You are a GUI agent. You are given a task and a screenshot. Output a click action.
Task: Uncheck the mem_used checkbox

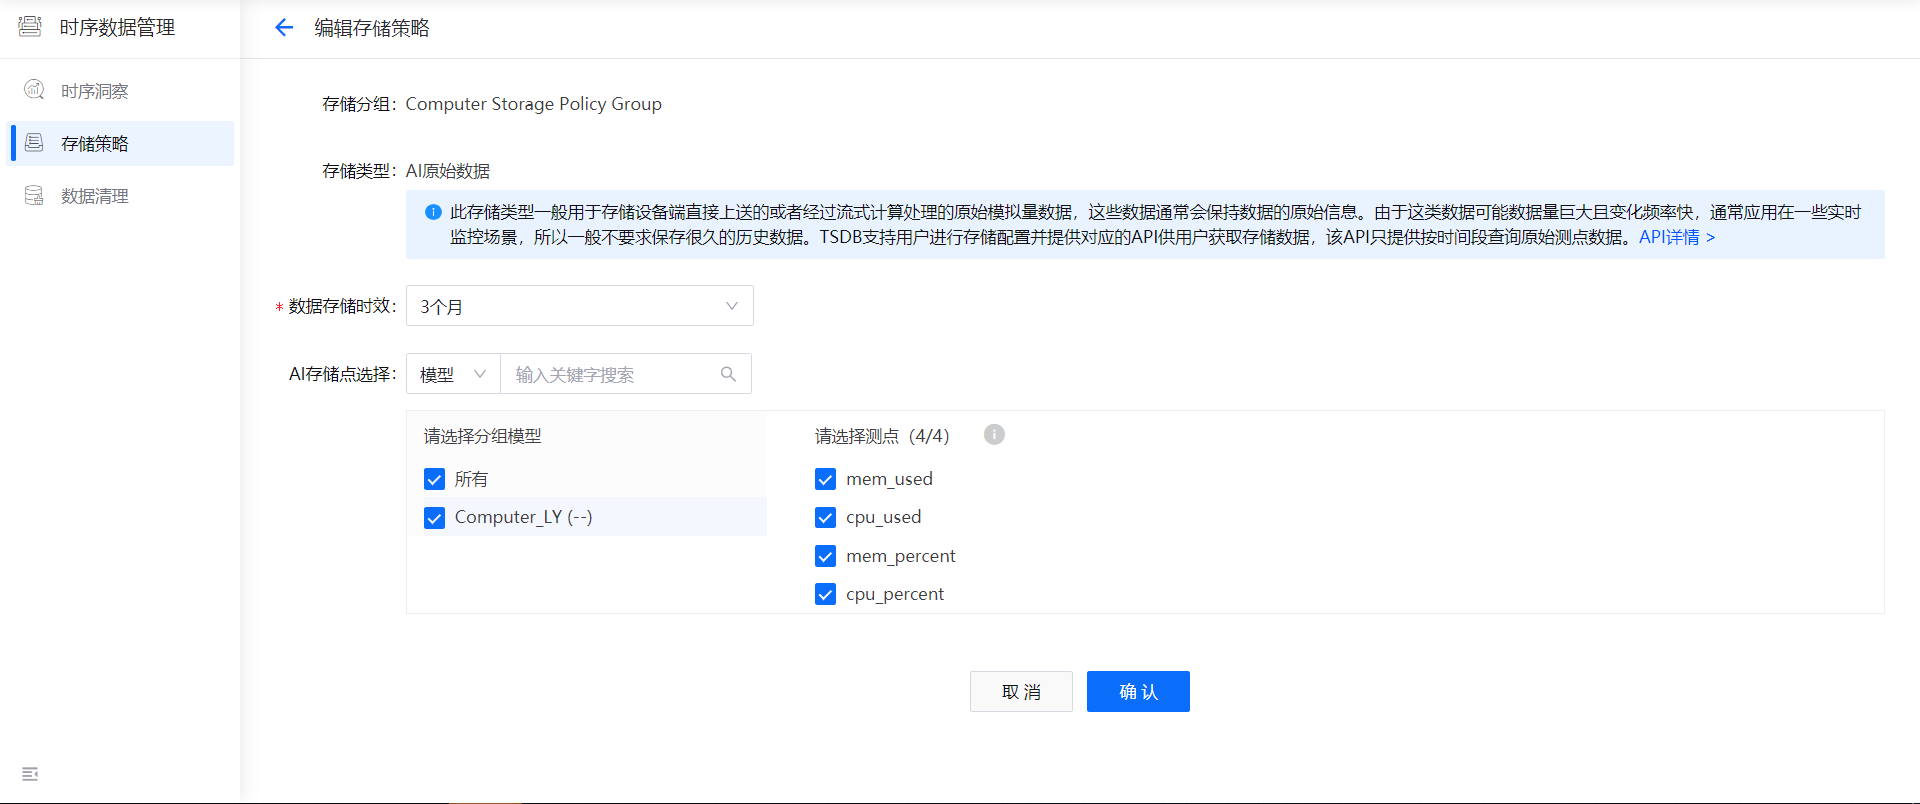coord(825,479)
